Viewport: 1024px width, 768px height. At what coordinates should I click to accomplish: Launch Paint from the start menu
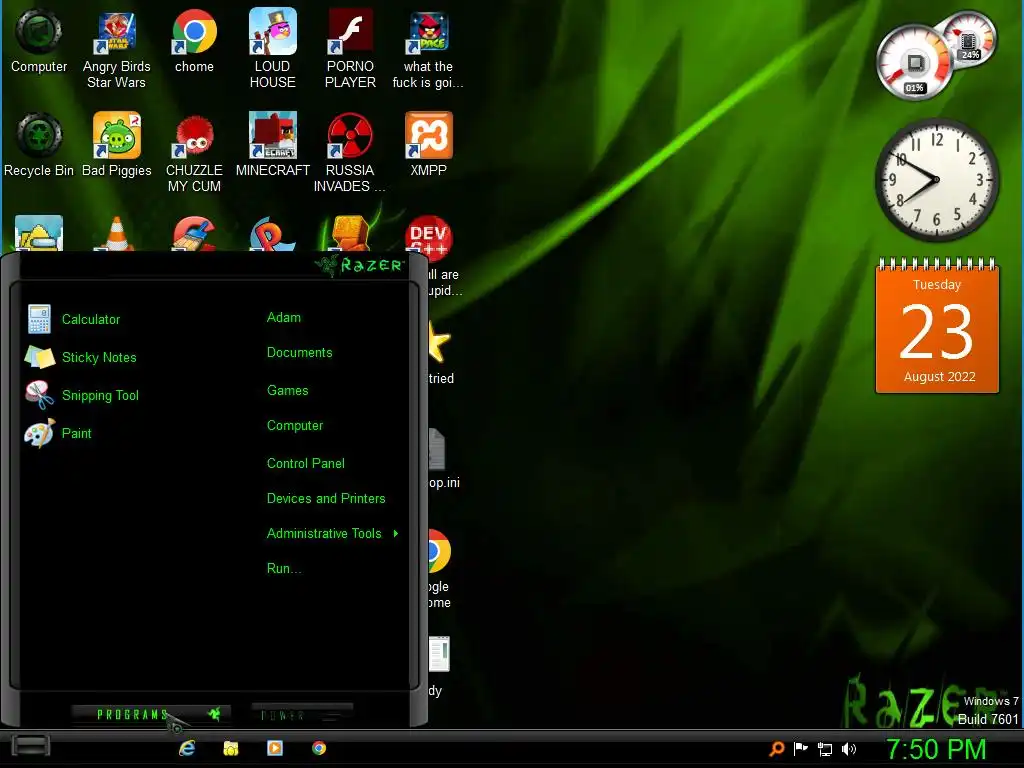[58, 433]
